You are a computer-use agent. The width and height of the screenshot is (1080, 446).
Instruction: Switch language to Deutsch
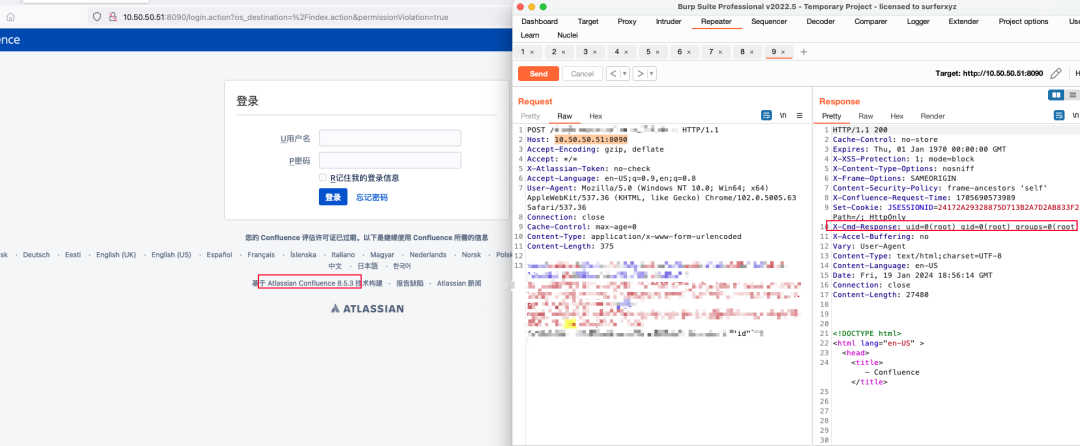[37, 255]
